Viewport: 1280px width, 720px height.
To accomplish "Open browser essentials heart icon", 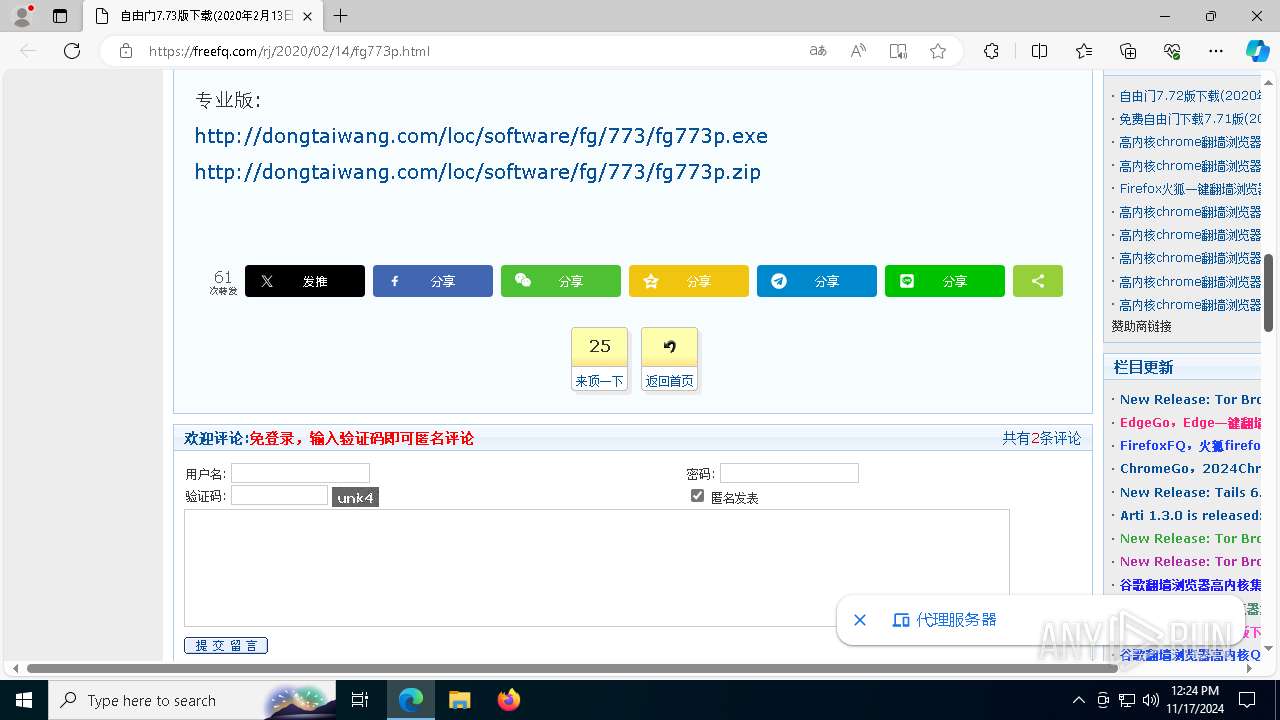I will pos(1172,51).
